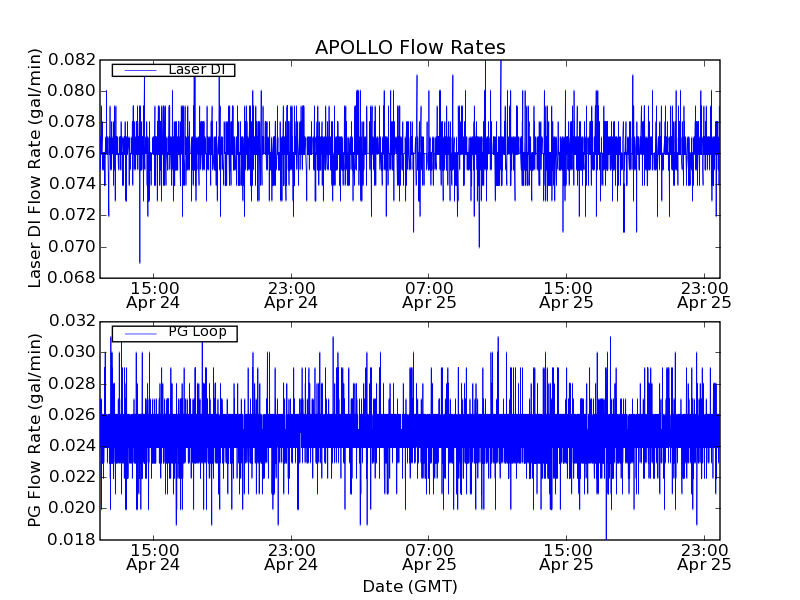Select the 0.072 tick on Laser DI axis
The image size is (800, 600).
[72, 215]
